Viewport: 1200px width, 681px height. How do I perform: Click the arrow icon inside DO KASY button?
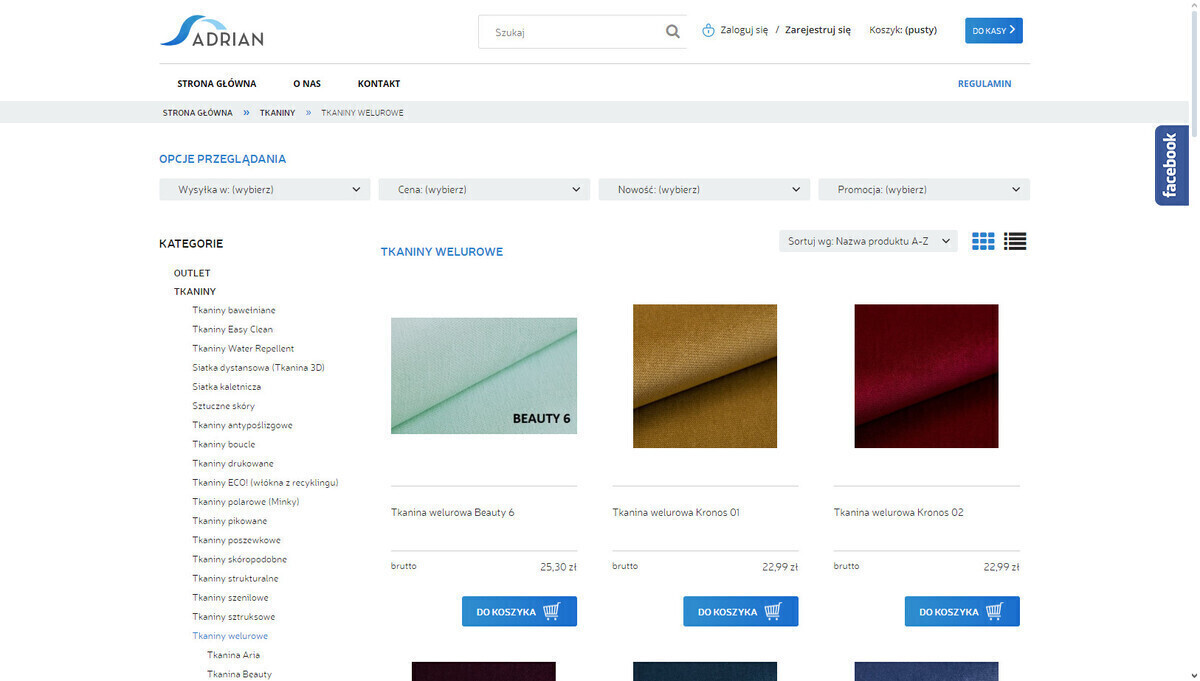pos(1010,30)
